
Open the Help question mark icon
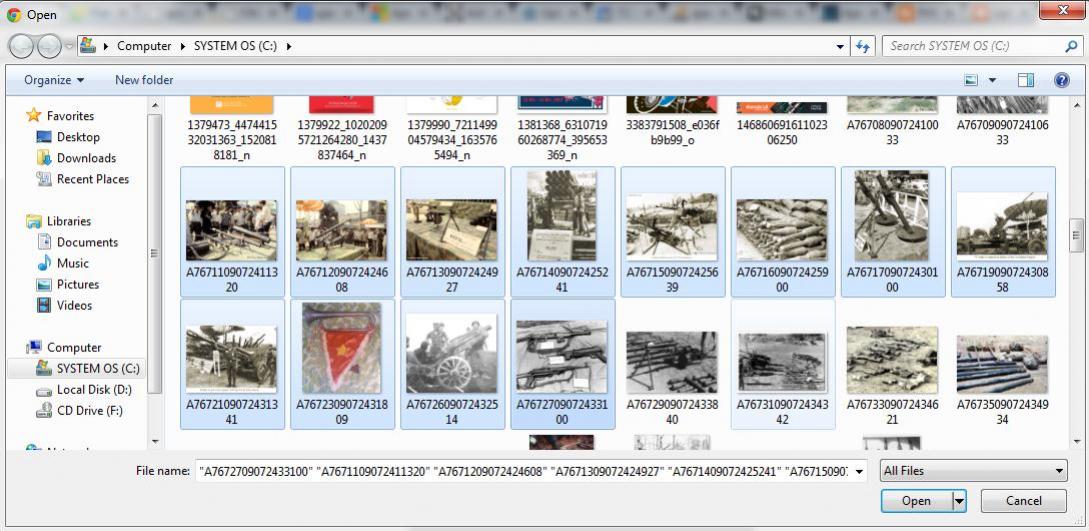(1061, 81)
